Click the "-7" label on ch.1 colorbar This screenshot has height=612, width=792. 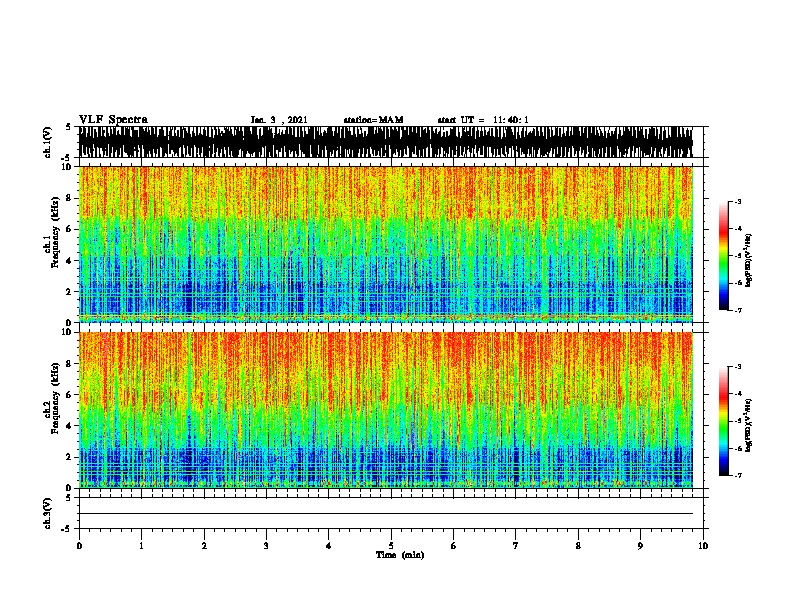click(737, 310)
